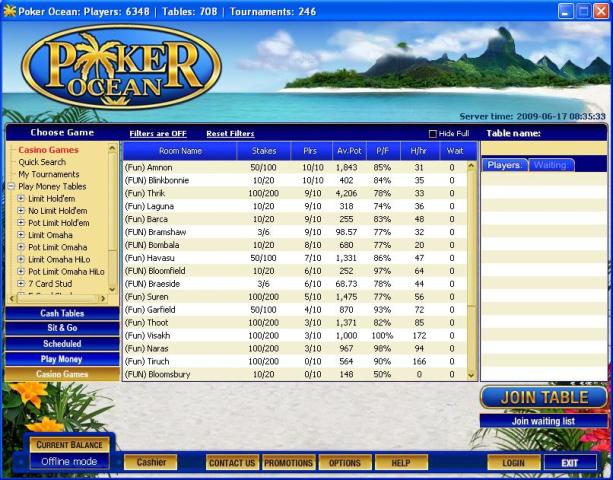
Task: Click the table list scroll-down arrow
Action: coord(471,375)
